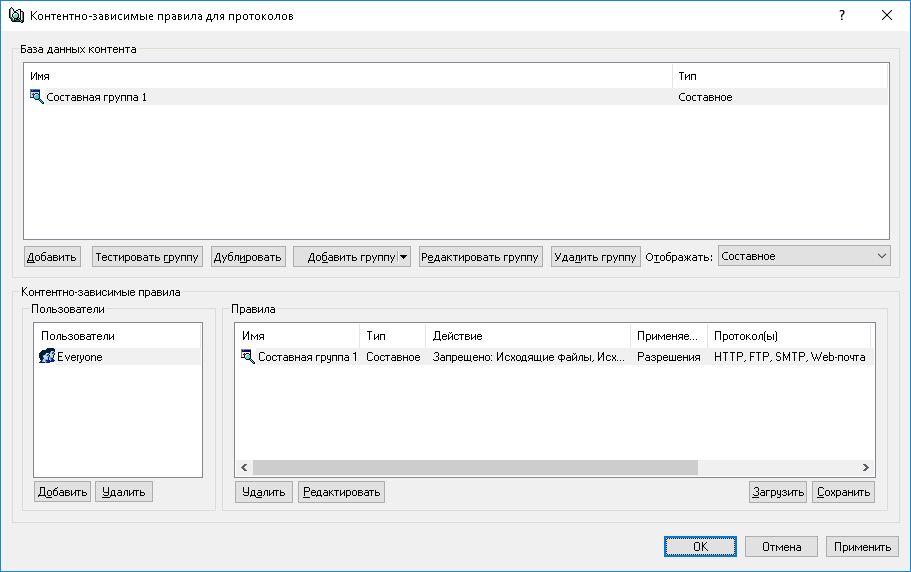
Task: Click the Сохранить rules button
Action: [x=843, y=492]
